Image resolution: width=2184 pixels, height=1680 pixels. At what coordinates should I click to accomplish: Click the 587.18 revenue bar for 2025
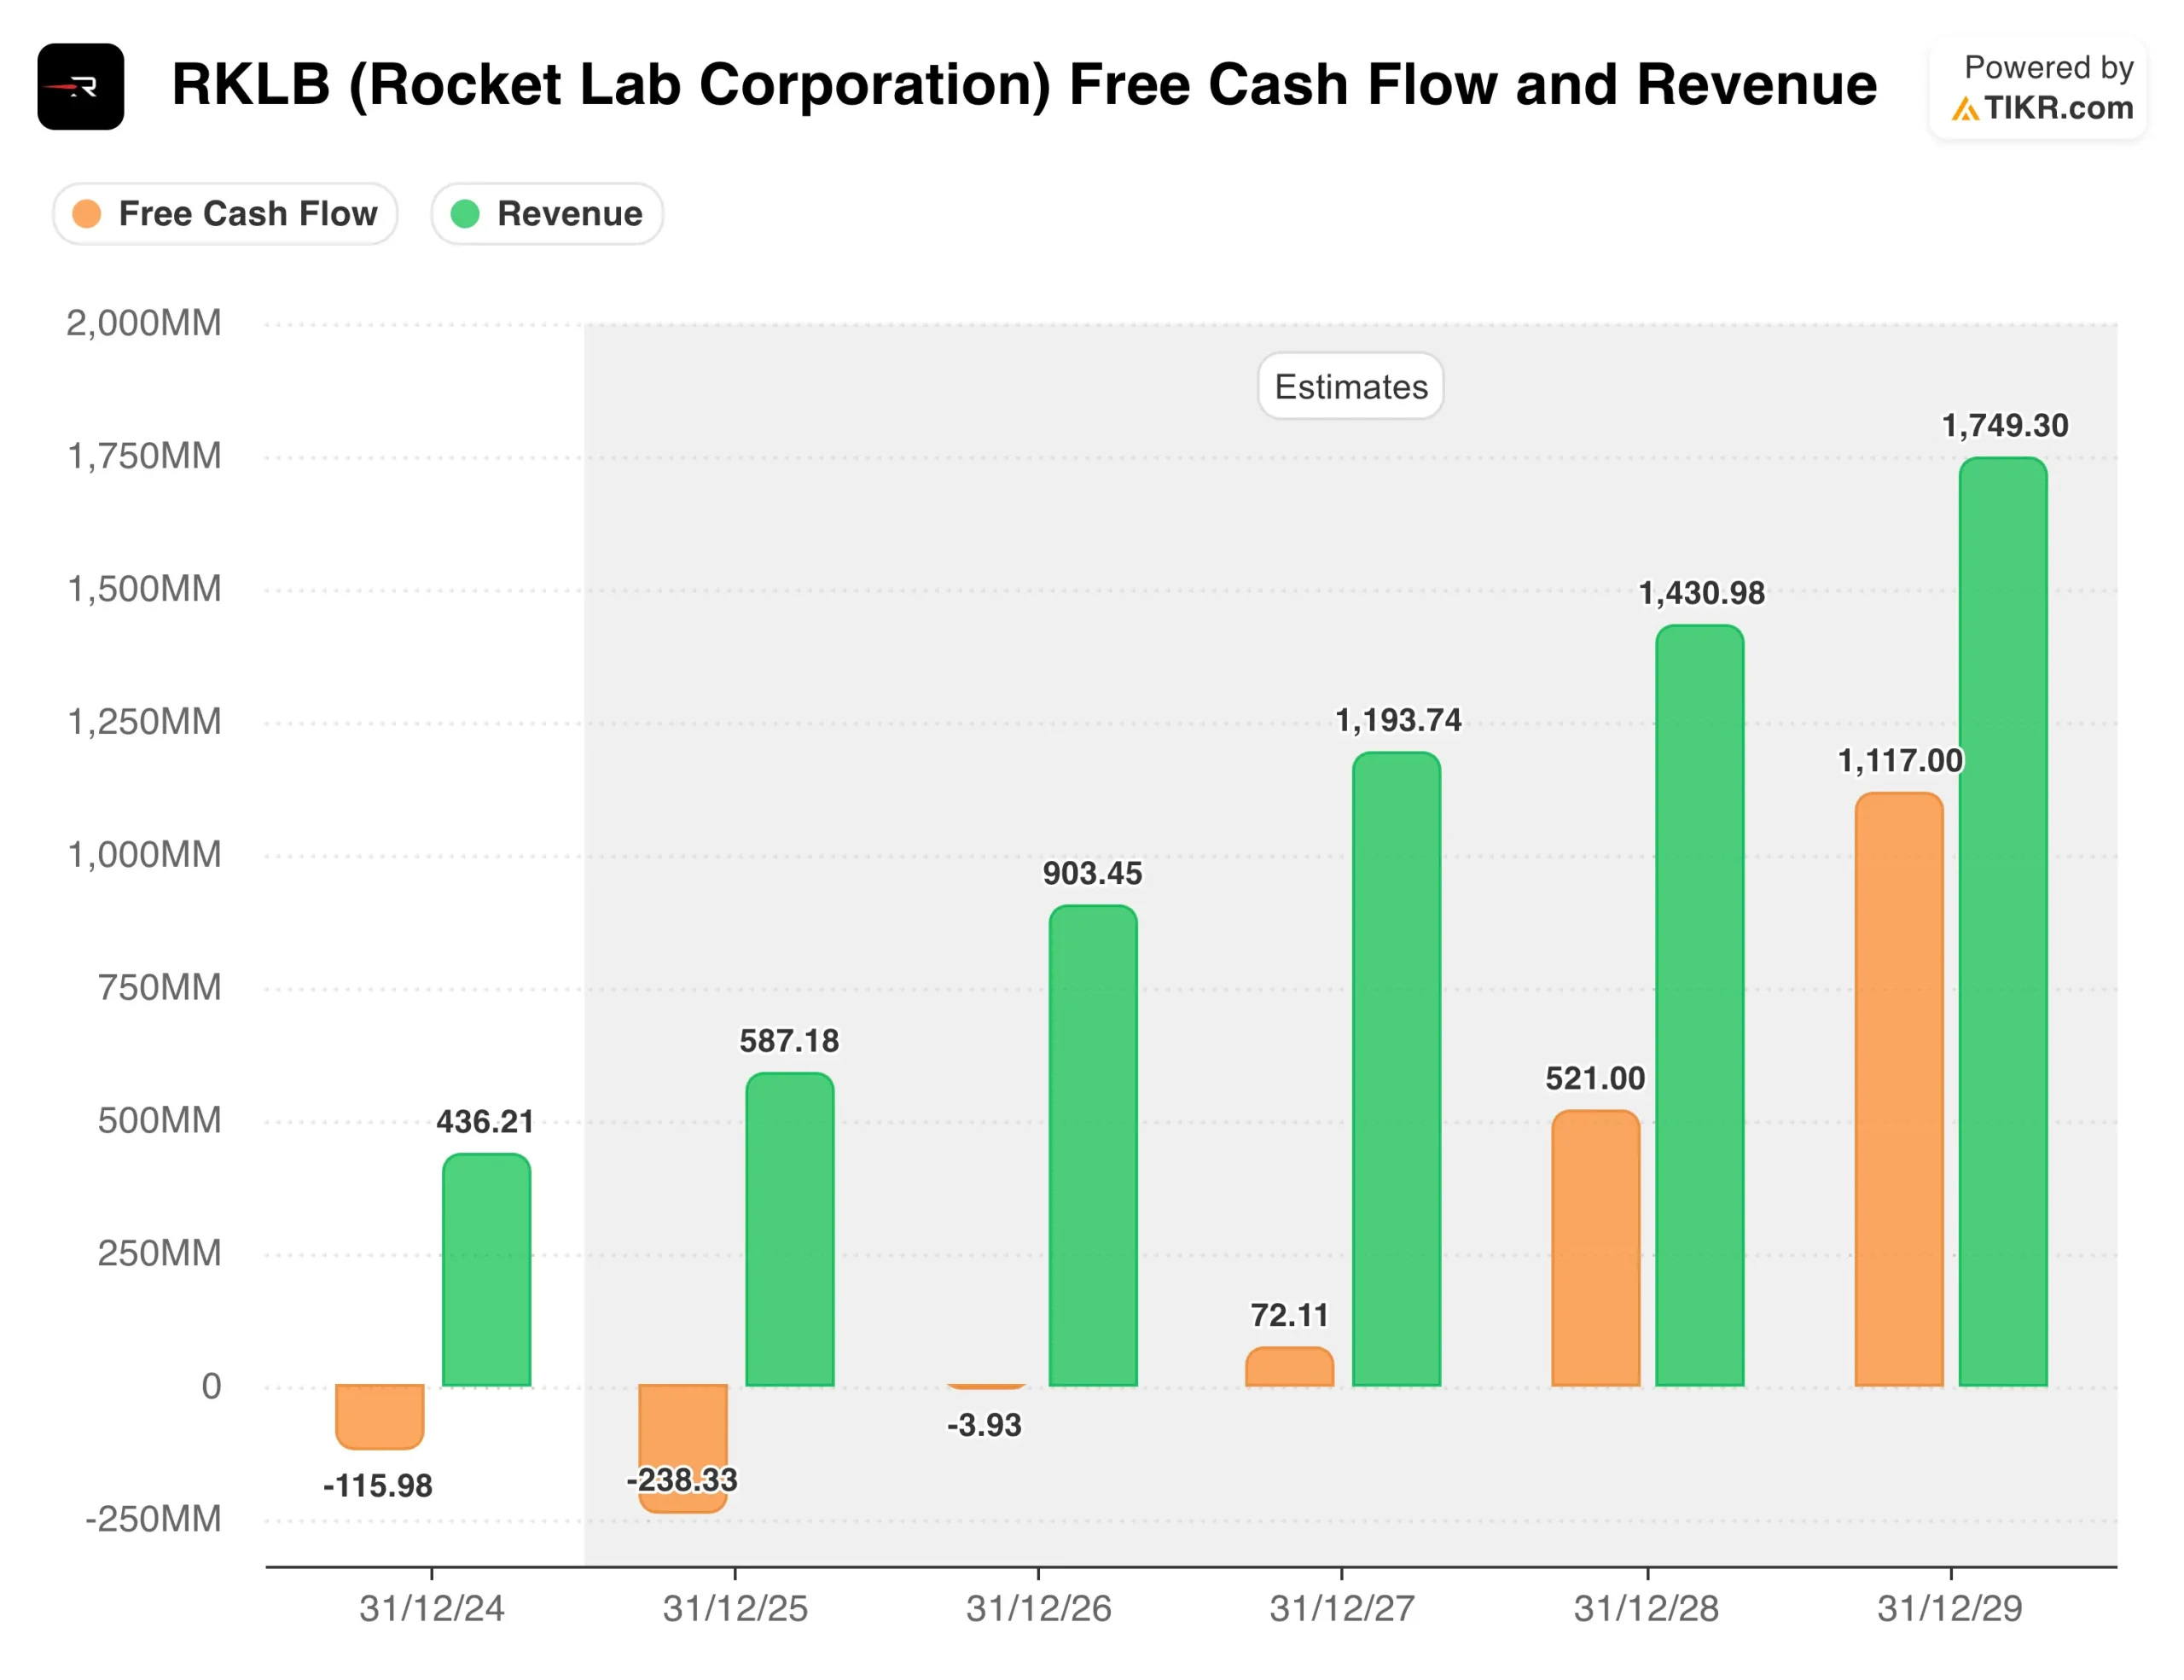789,1230
